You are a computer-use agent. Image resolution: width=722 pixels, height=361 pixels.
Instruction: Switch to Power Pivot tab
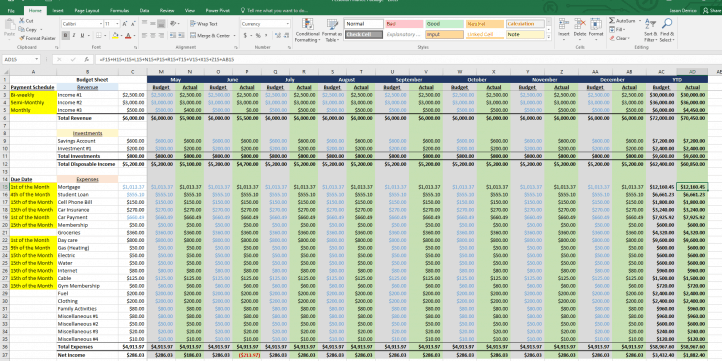(x=217, y=10)
